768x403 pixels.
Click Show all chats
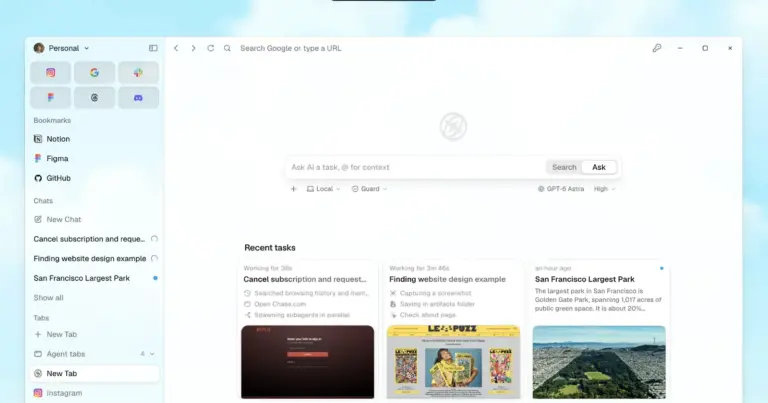pyautogui.click(x=48, y=298)
